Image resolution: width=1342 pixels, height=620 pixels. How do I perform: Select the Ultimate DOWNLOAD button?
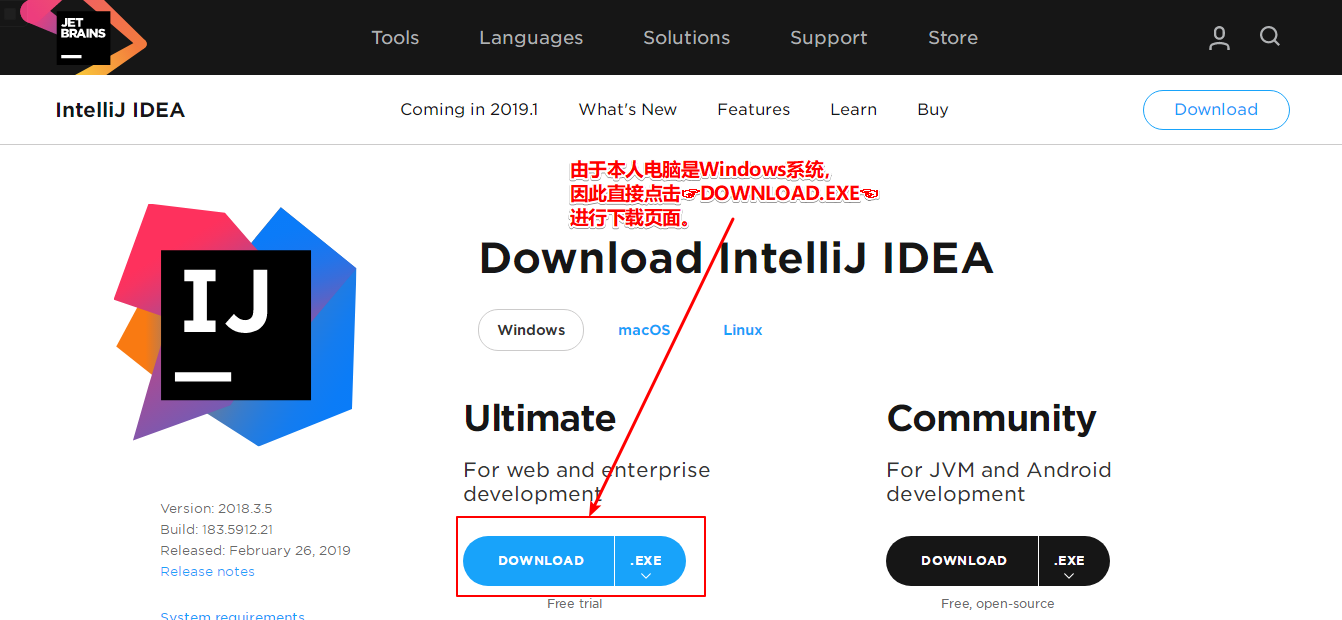(x=539, y=561)
